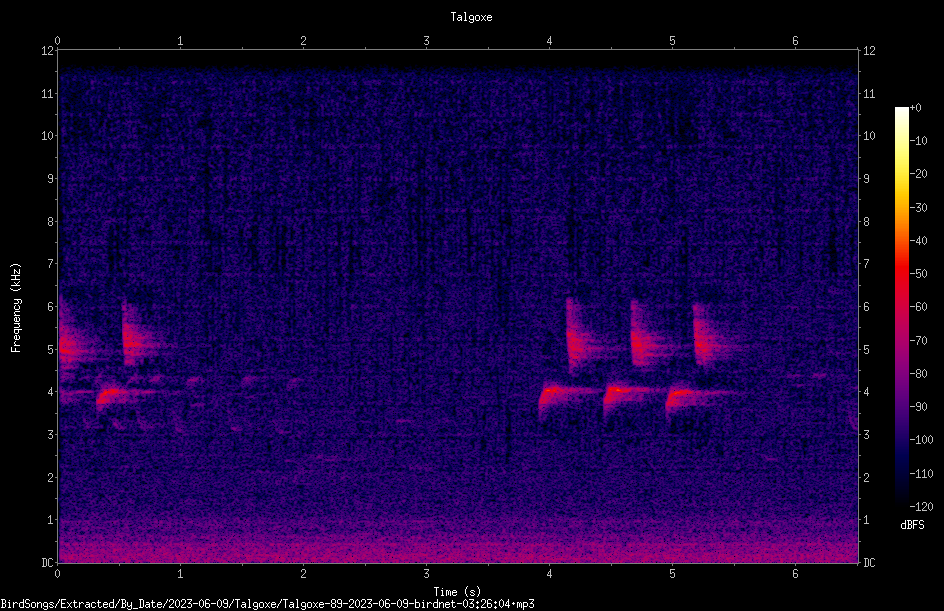The image size is (944, 611).
Task: Click "7" on the left frequency axis
Action: pyautogui.click(x=50, y=264)
